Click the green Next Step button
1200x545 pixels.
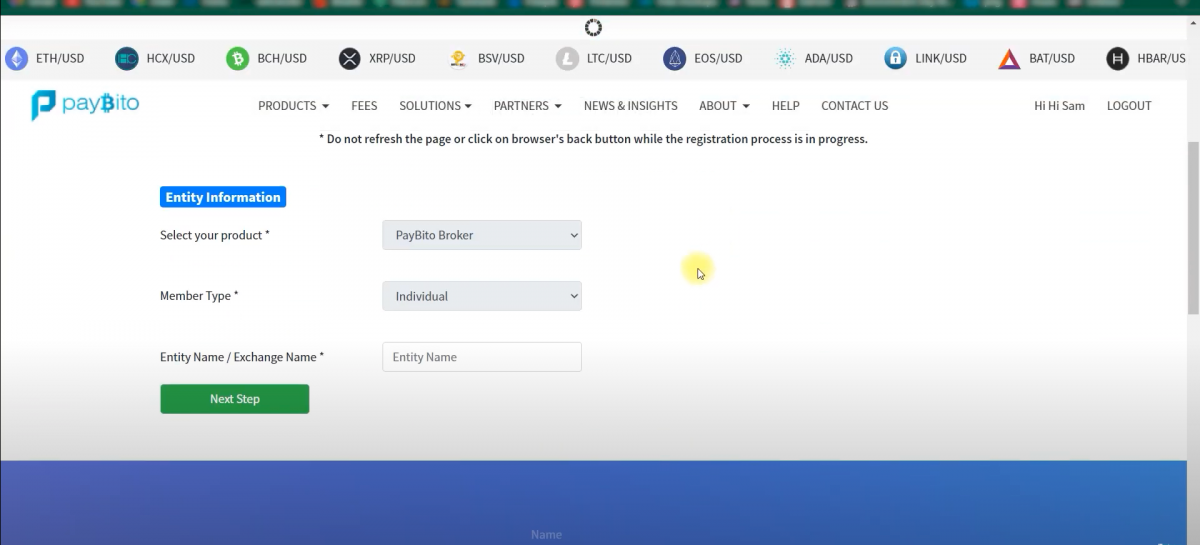235,399
